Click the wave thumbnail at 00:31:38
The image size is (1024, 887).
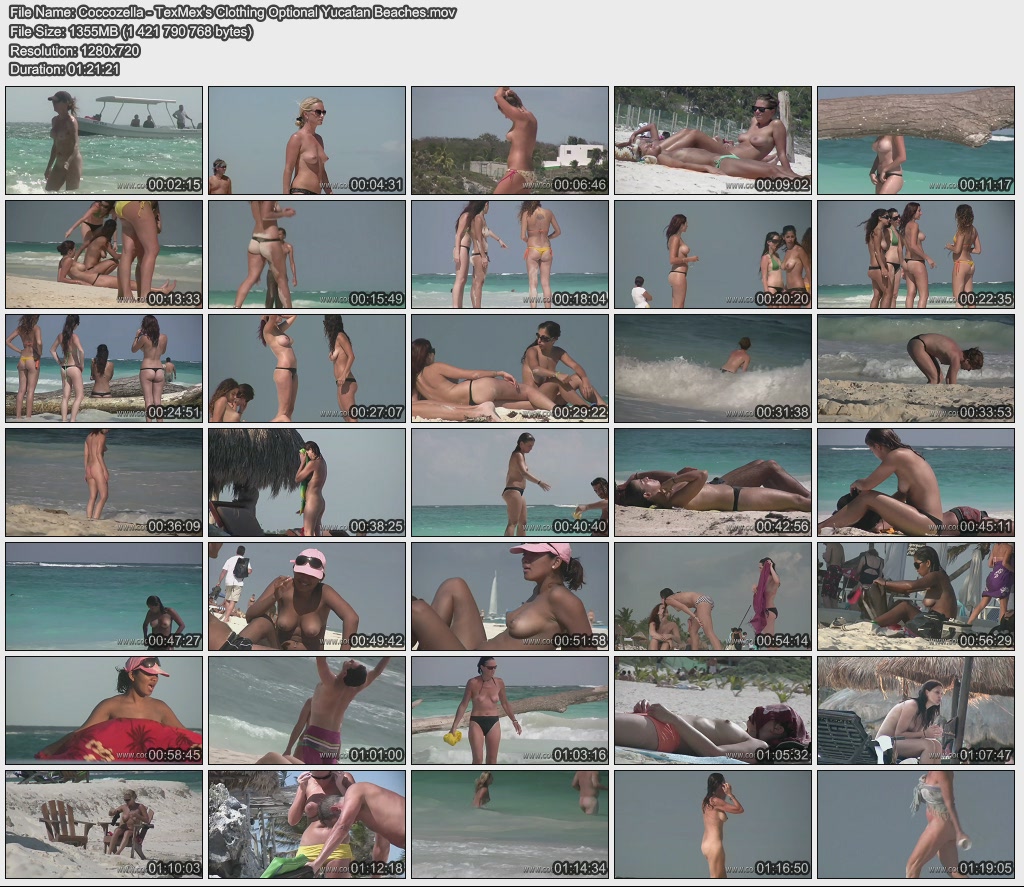point(713,368)
